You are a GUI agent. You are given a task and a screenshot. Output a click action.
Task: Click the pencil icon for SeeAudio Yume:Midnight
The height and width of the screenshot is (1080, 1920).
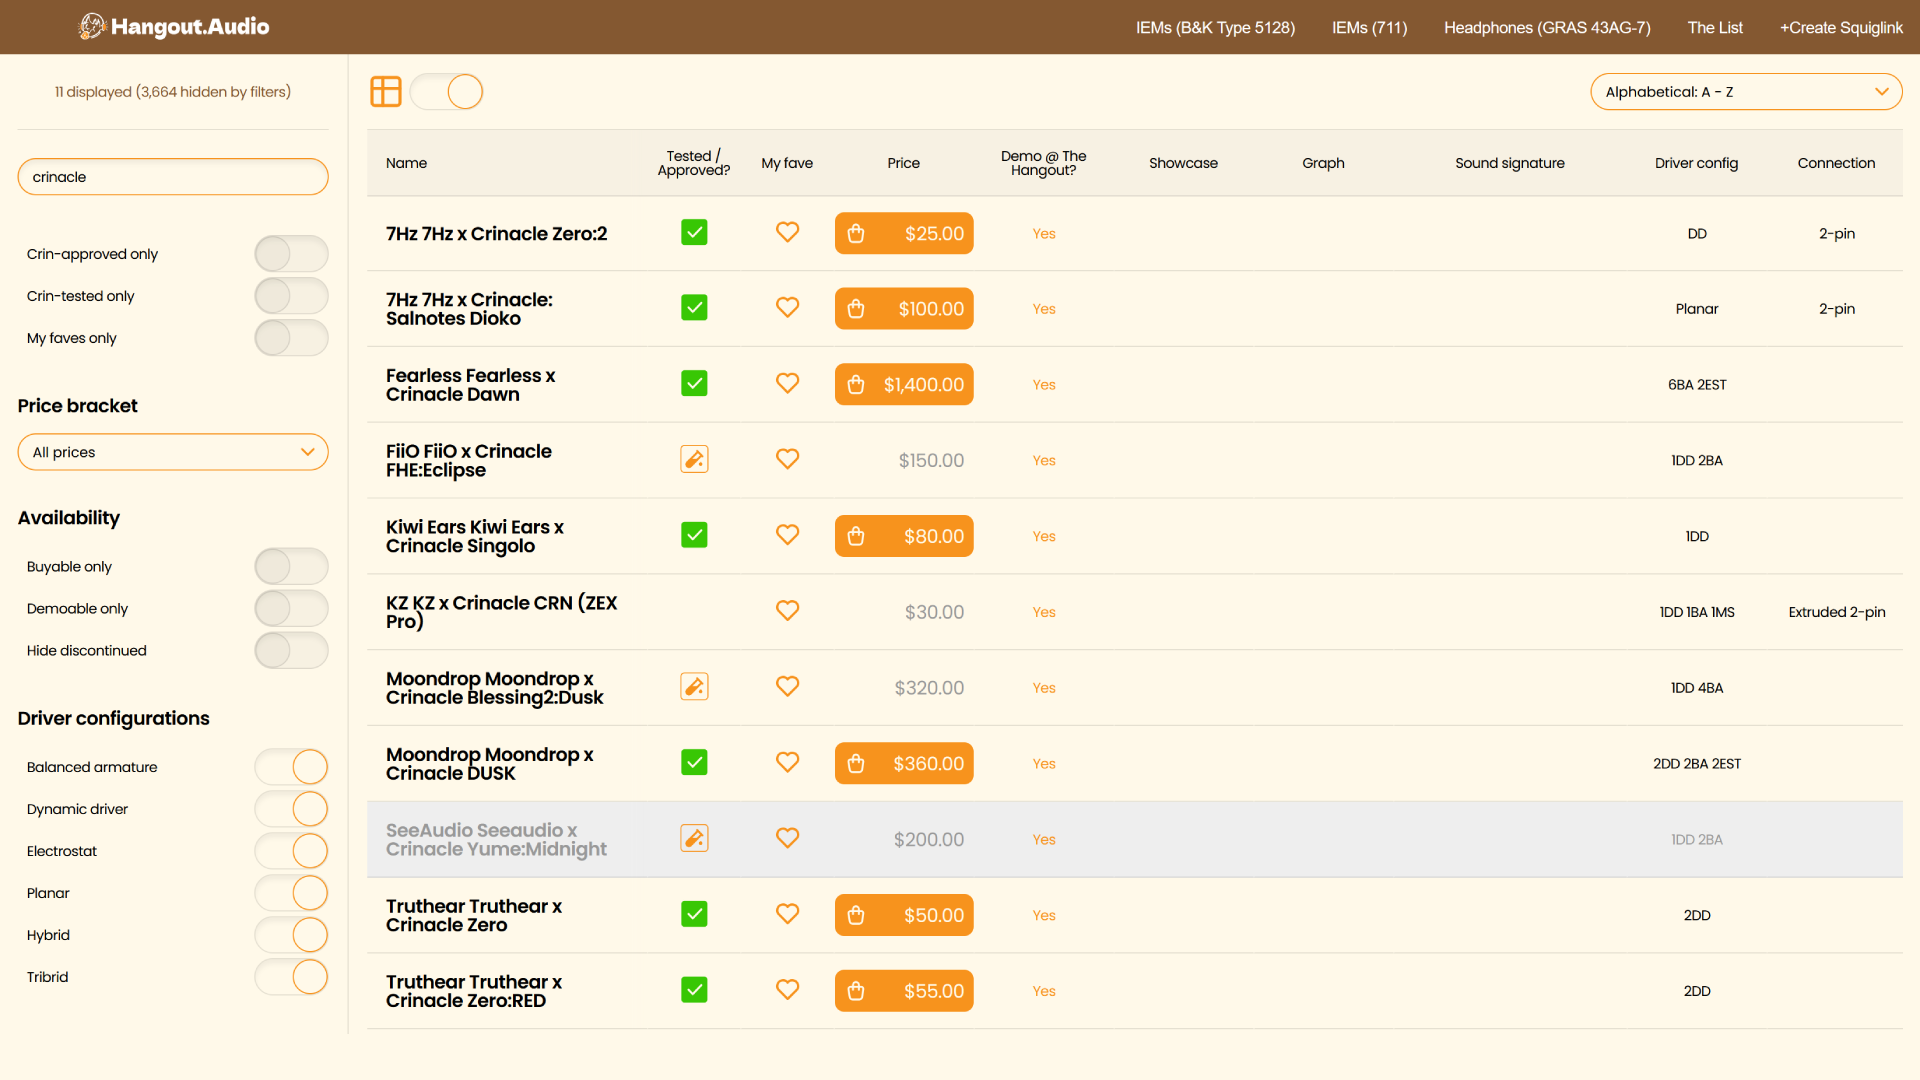pyautogui.click(x=694, y=838)
